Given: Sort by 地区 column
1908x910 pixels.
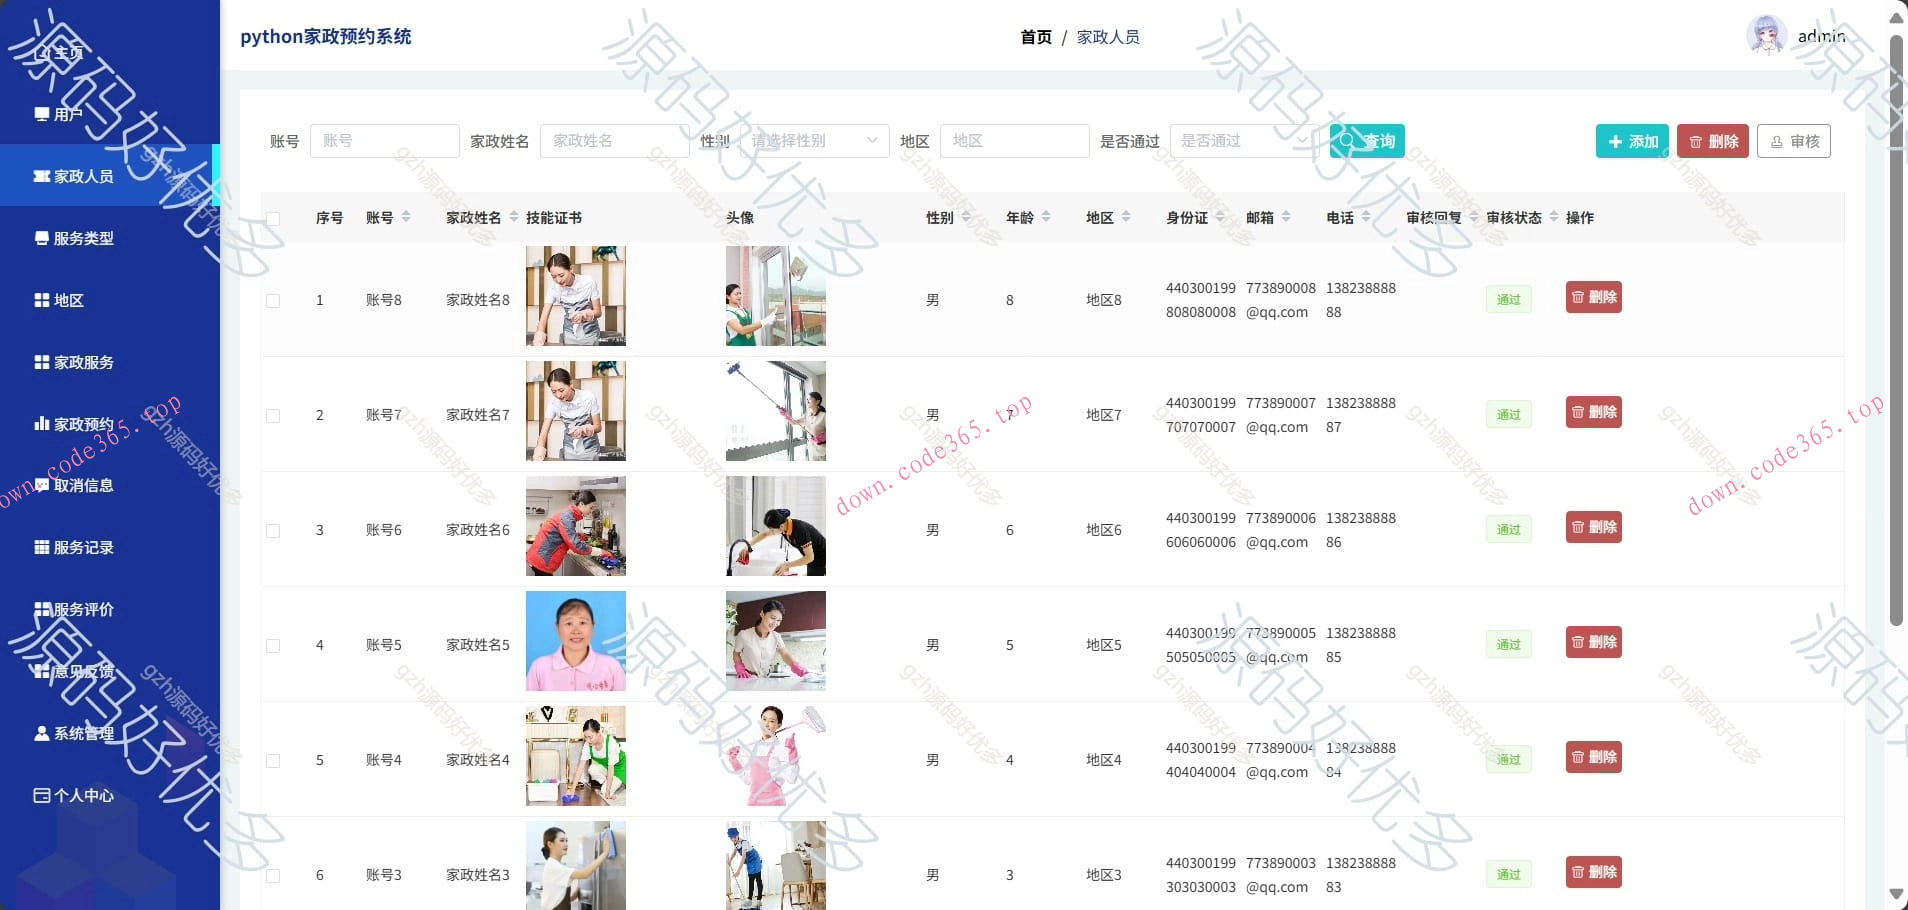Looking at the screenshot, I should 1126,217.
